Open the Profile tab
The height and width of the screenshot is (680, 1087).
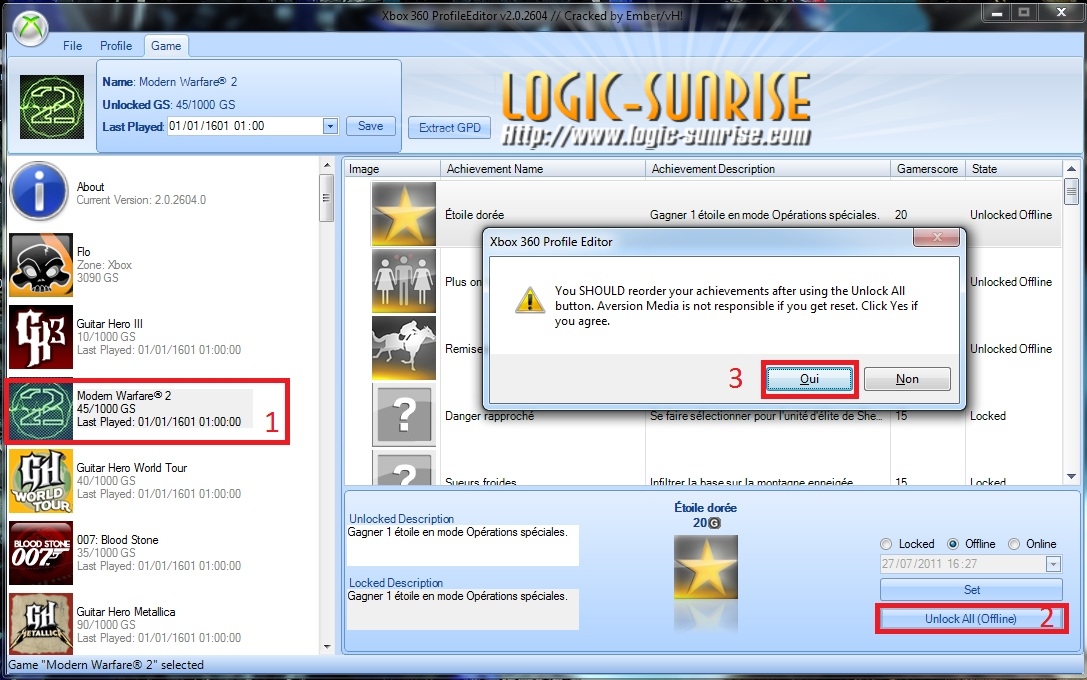point(116,46)
